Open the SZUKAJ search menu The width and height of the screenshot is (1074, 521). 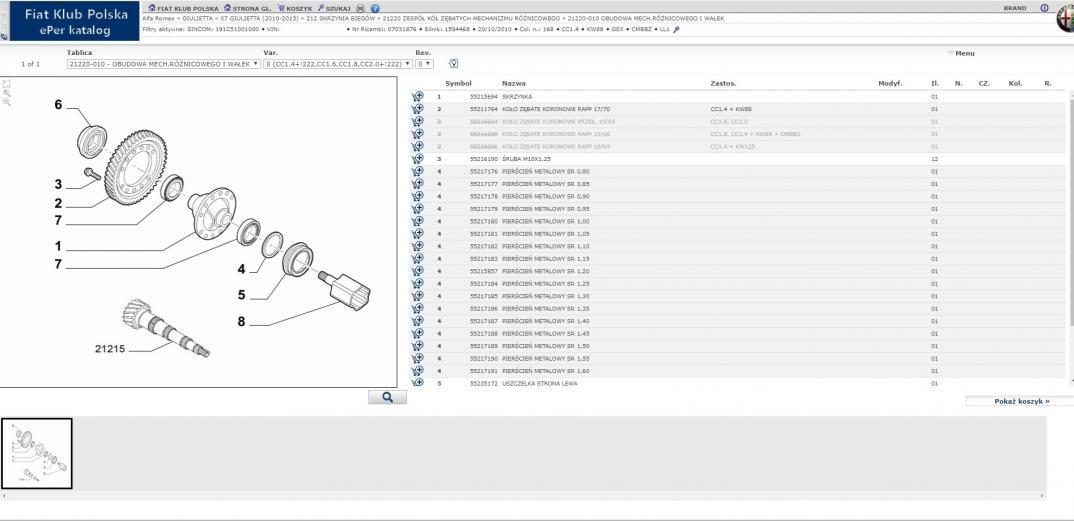[334, 8]
